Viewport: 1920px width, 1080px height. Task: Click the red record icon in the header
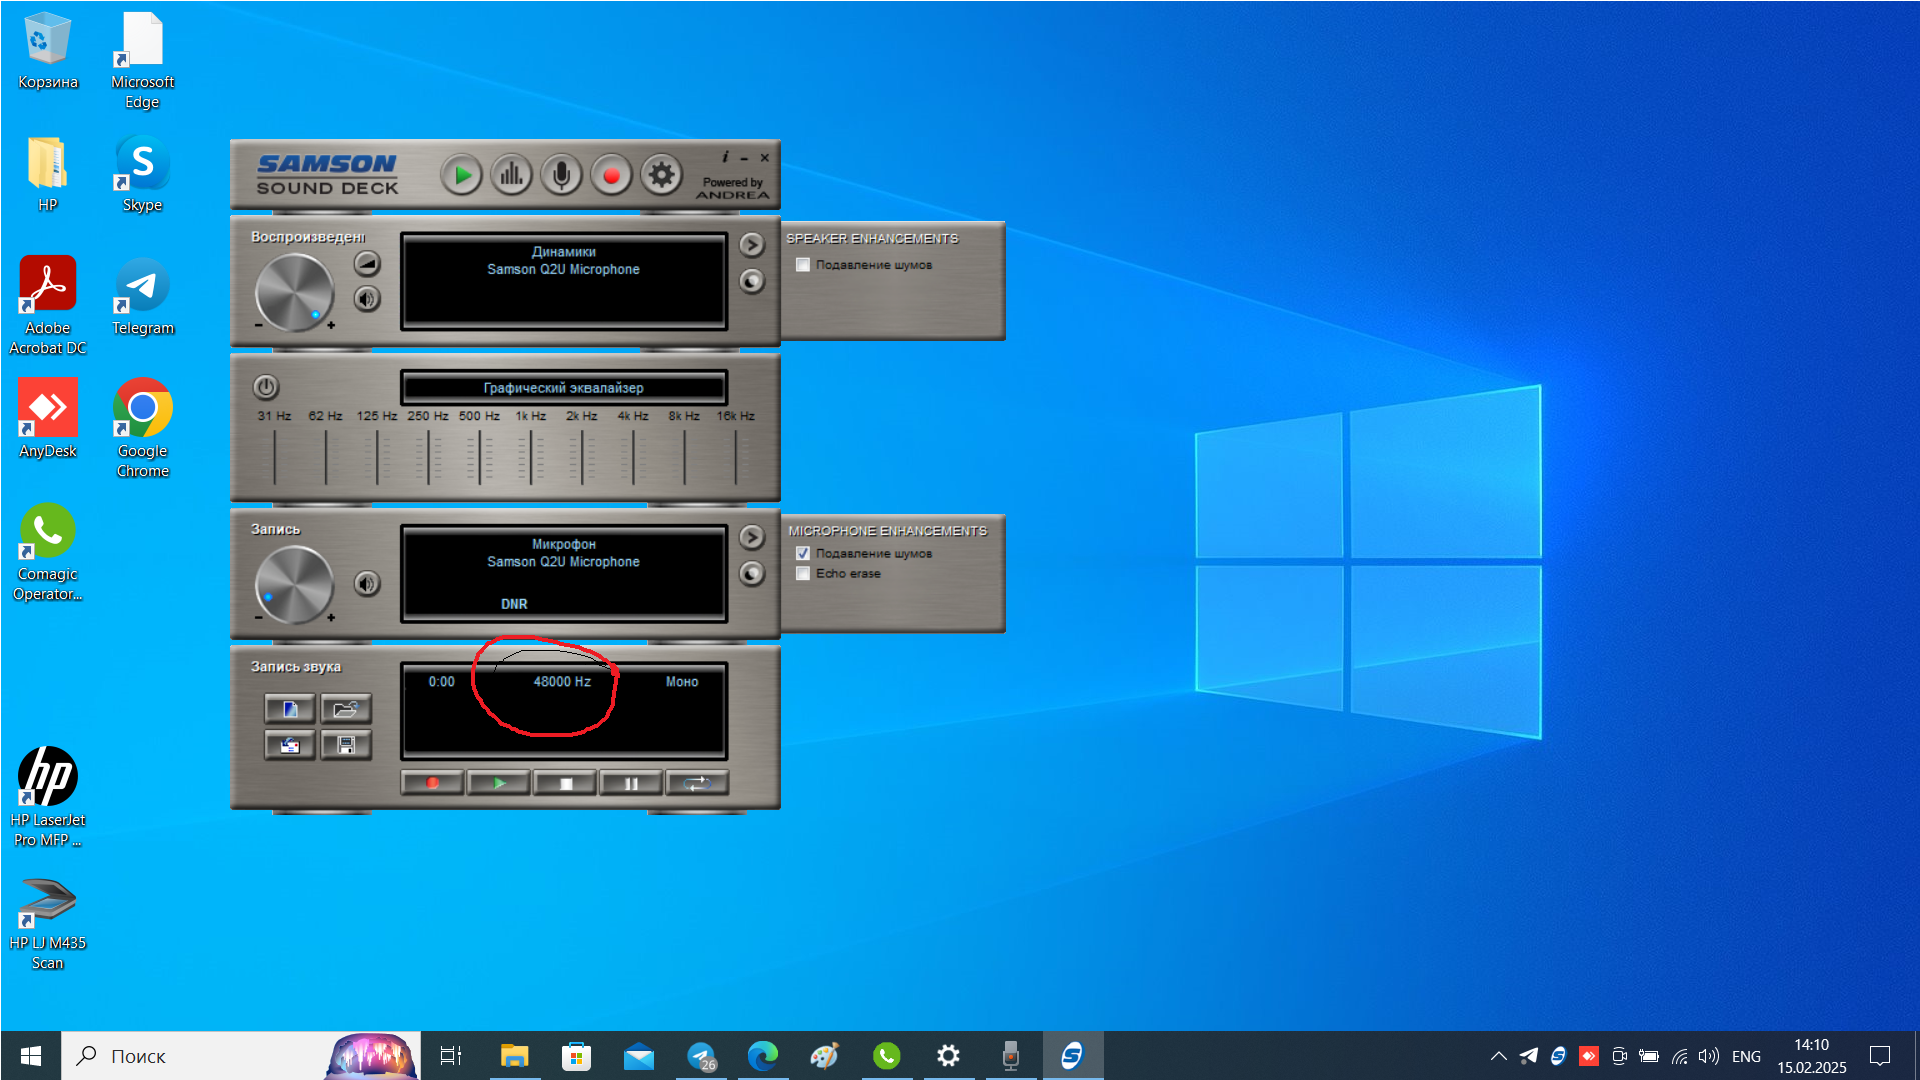(611, 176)
